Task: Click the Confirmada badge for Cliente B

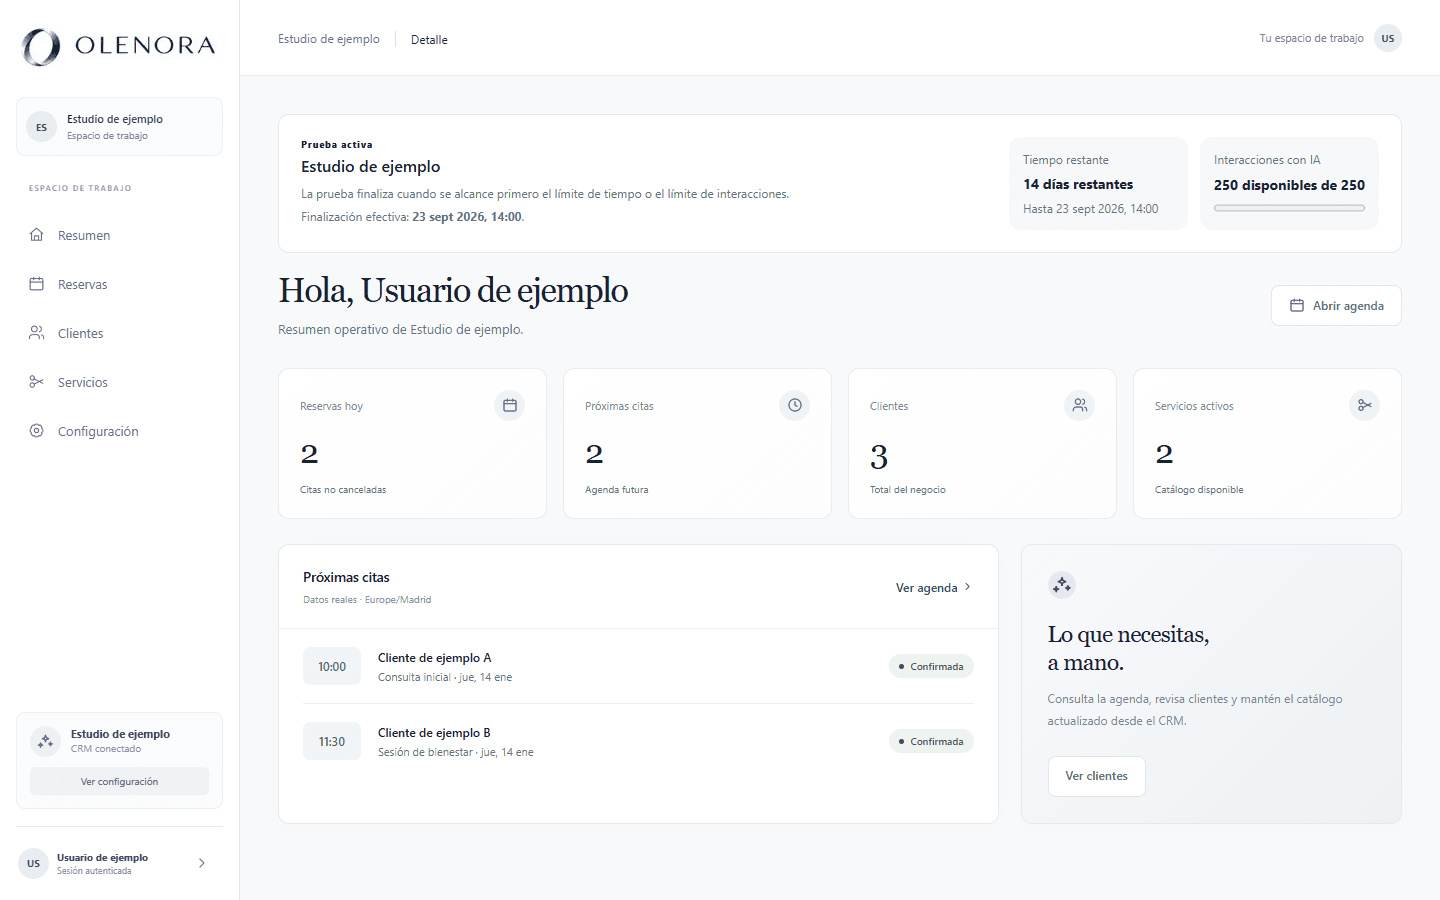Action: tap(931, 742)
